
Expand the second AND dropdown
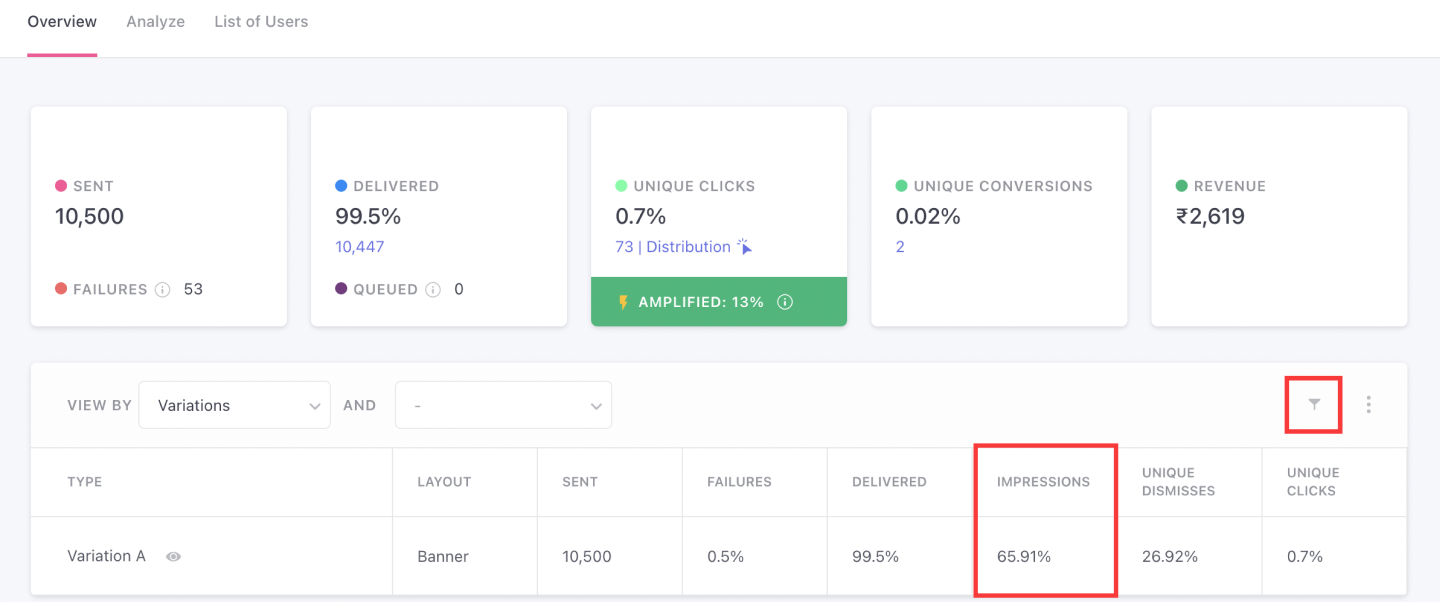pyautogui.click(x=503, y=405)
